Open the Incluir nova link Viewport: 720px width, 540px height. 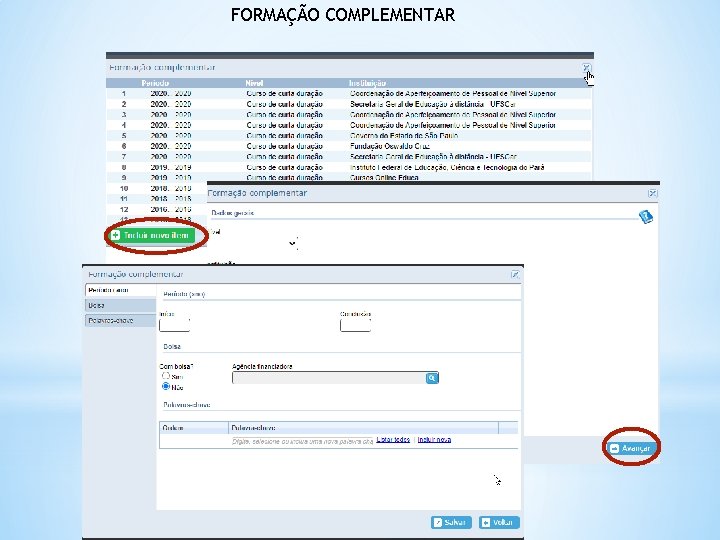pyautogui.click(x=434, y=440)
